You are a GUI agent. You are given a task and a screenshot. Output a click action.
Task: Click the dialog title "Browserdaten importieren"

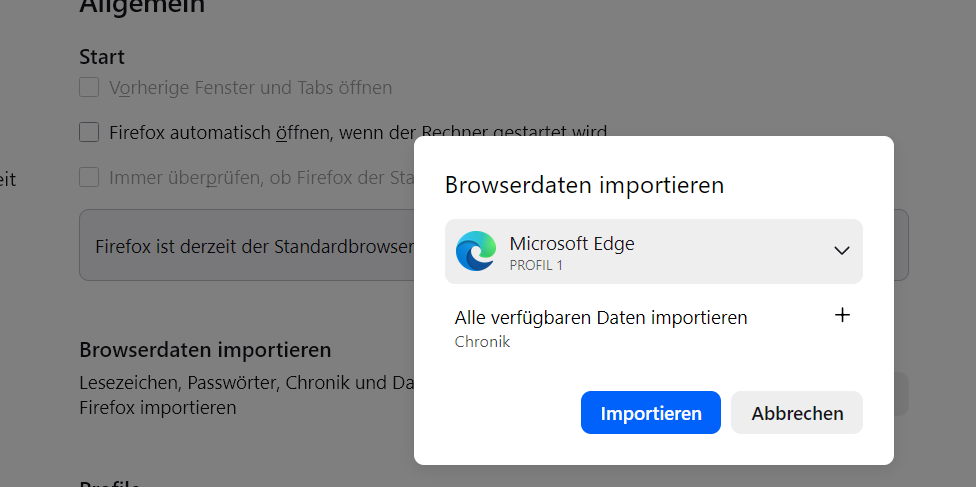[x=584, y=185]
